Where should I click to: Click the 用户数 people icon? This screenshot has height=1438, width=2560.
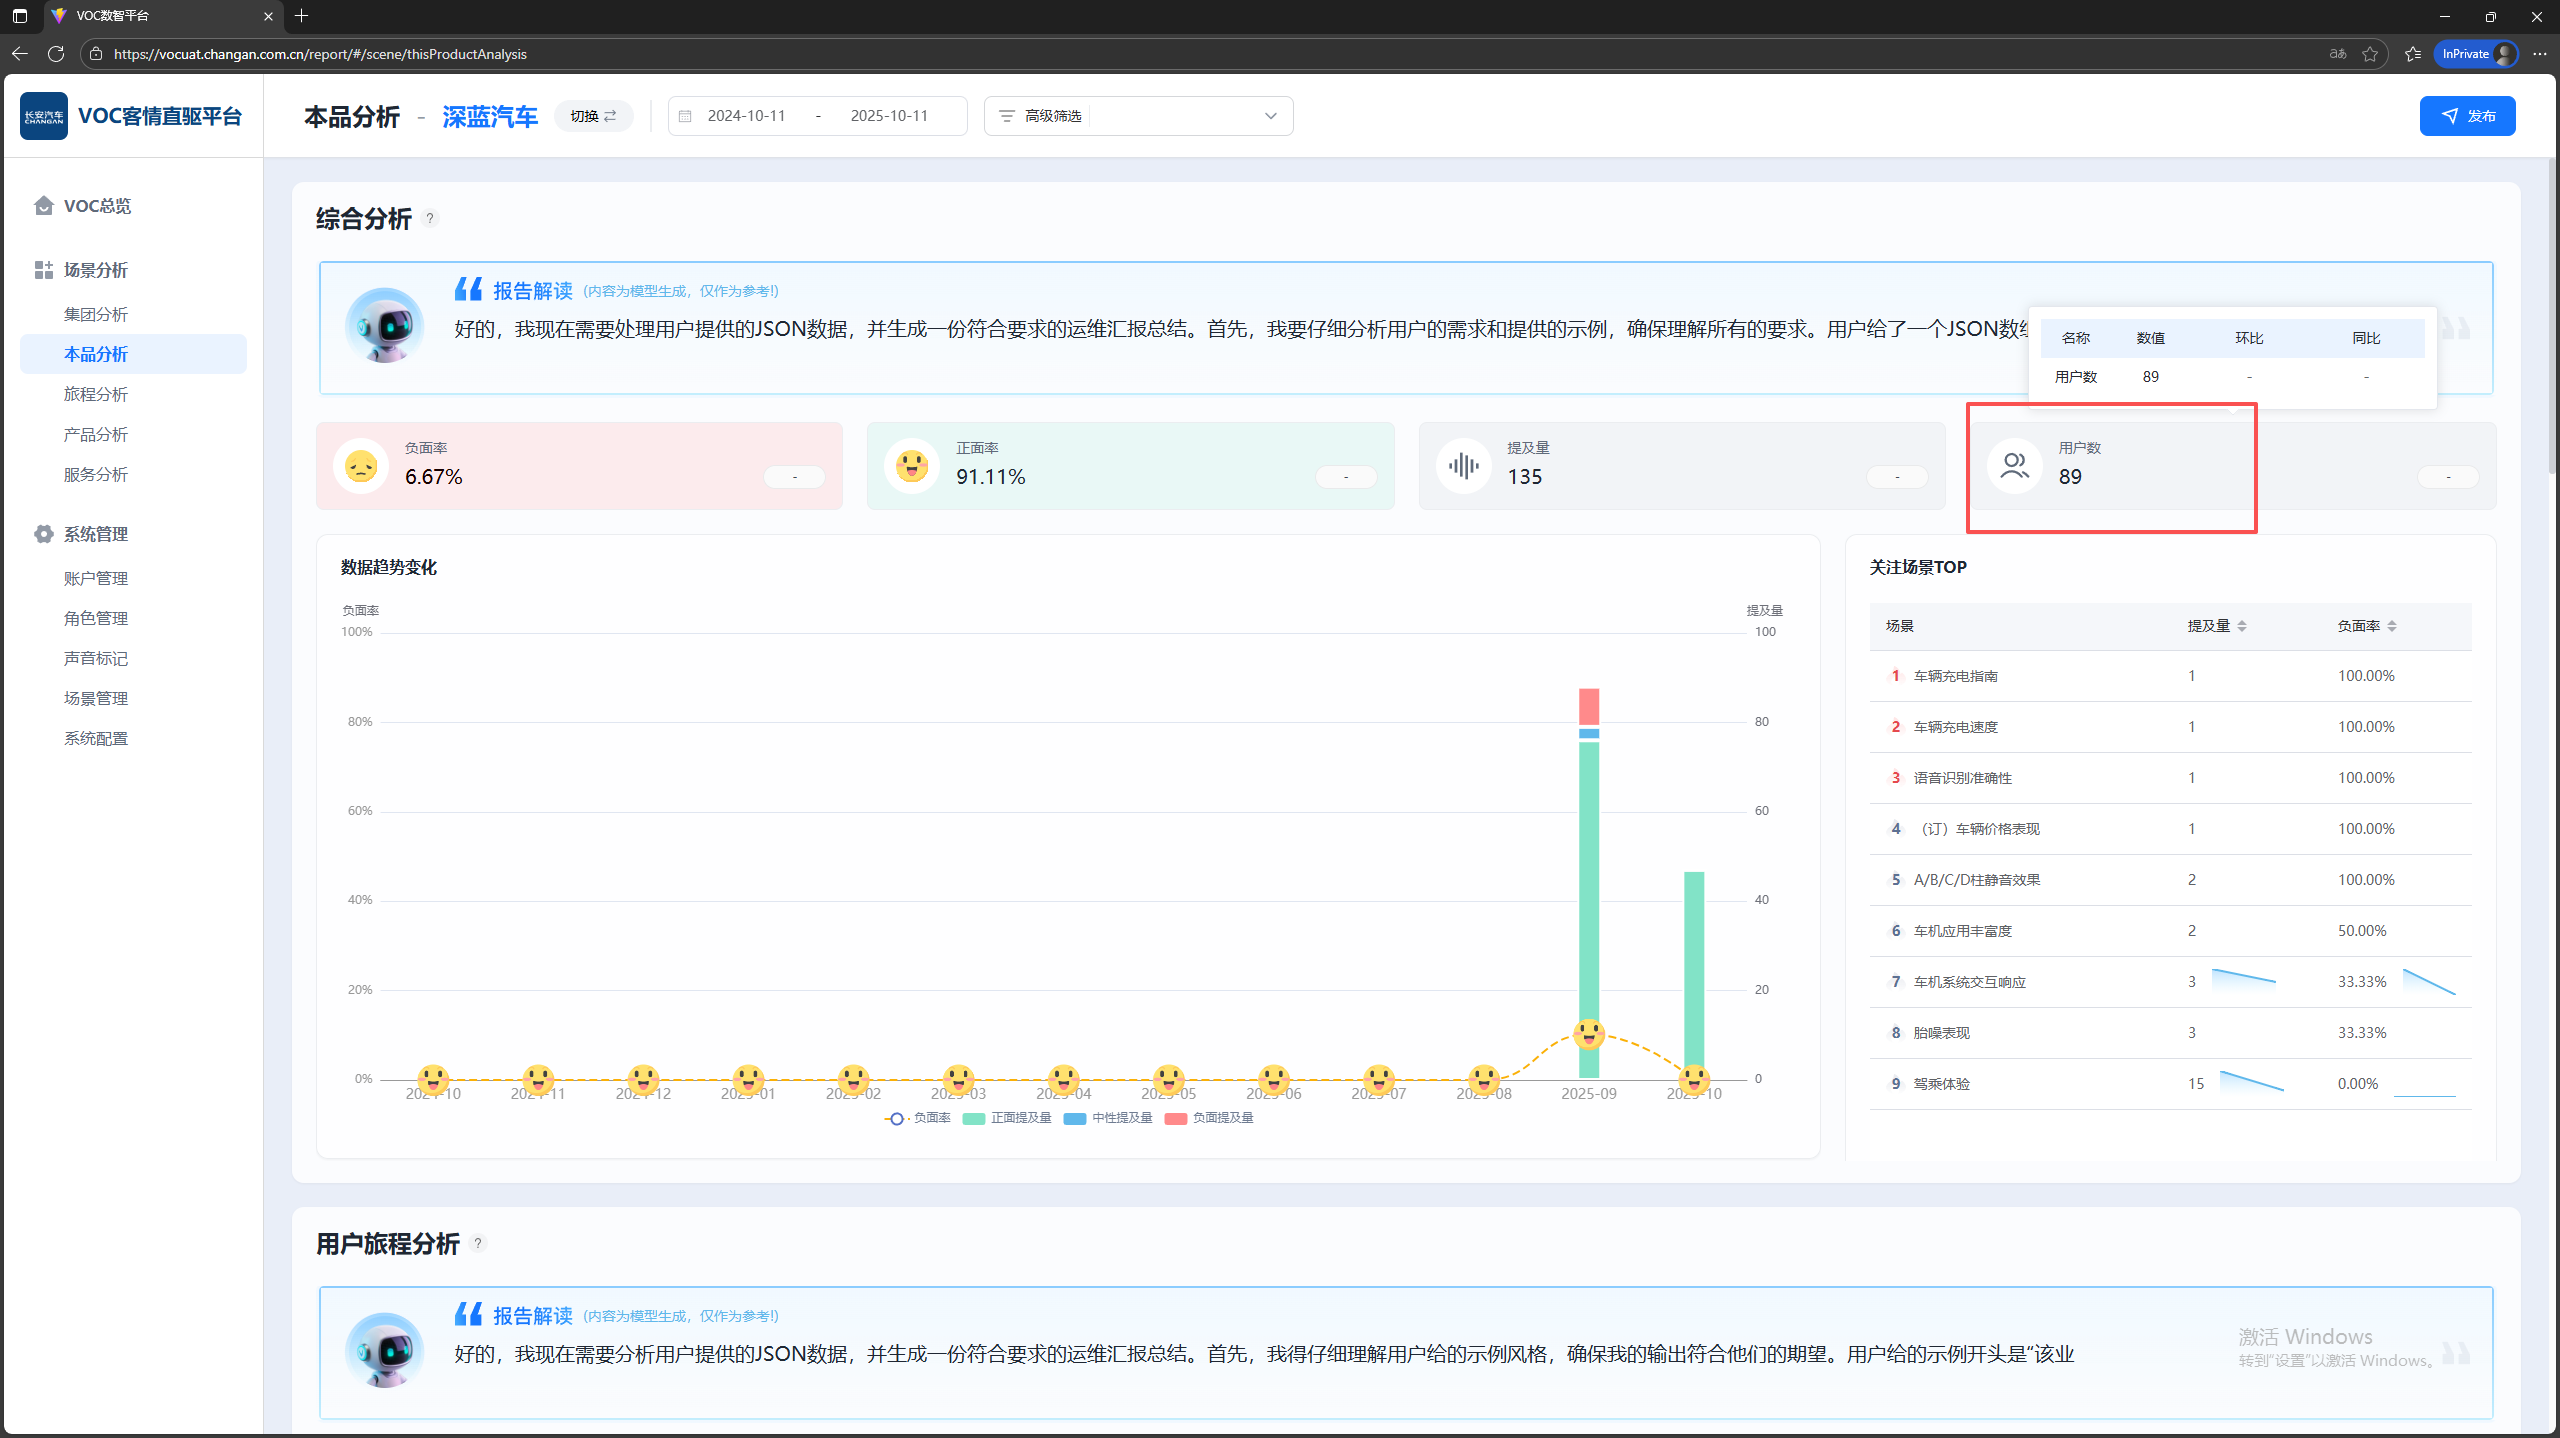pos(2014,466)
